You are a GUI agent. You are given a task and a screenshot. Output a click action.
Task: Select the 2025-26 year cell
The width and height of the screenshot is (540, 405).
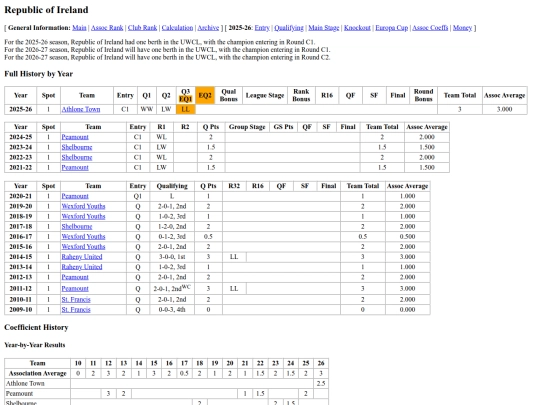pos(21,109)
